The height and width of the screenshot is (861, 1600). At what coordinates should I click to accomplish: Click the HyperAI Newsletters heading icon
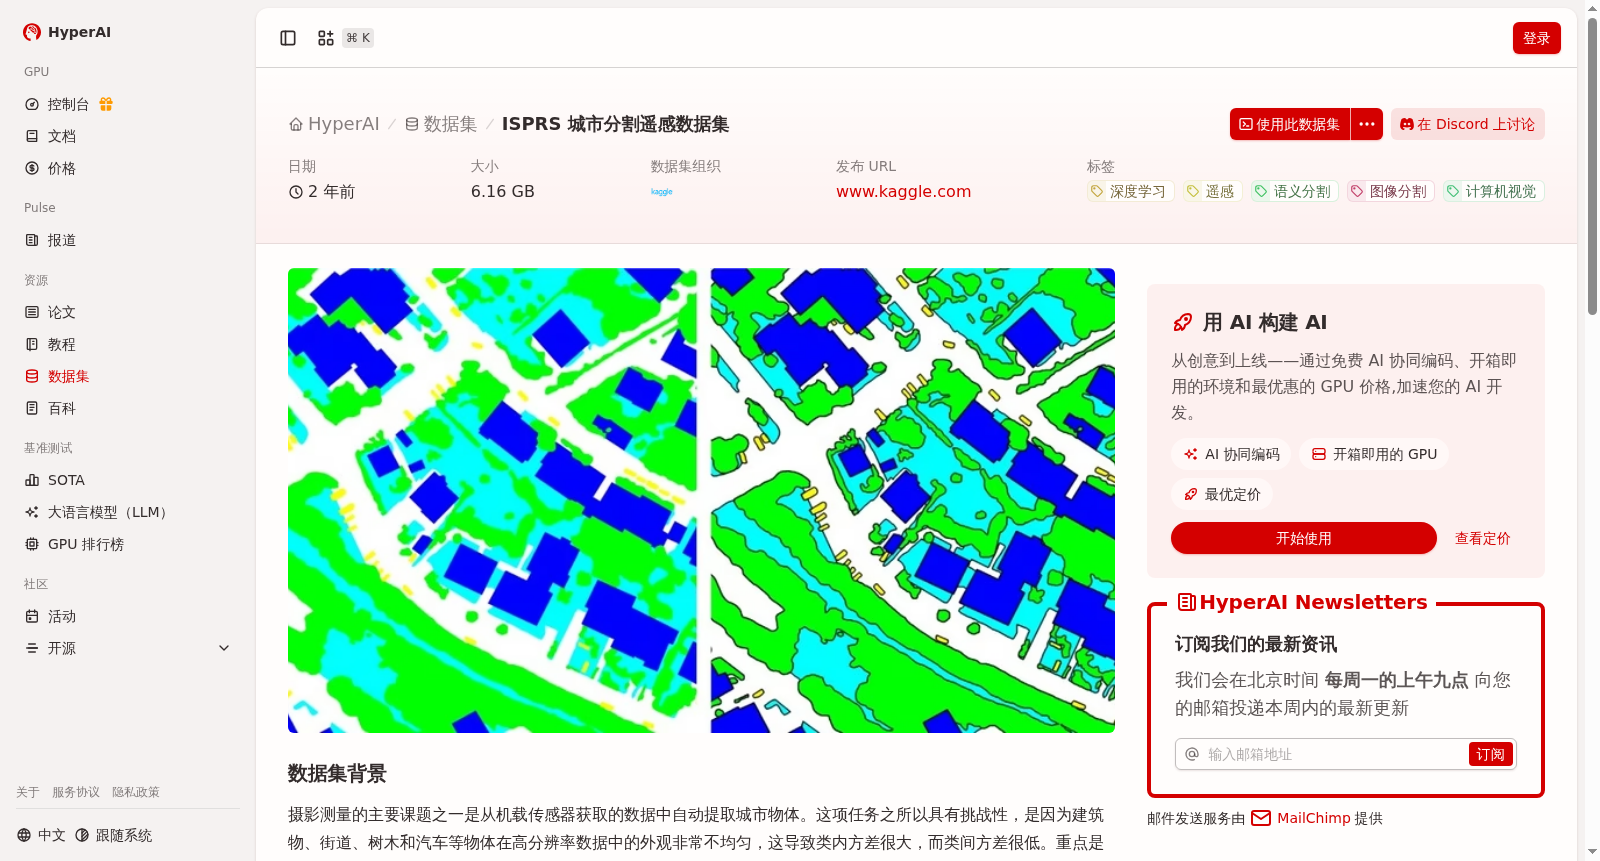tap(1187, 602)
